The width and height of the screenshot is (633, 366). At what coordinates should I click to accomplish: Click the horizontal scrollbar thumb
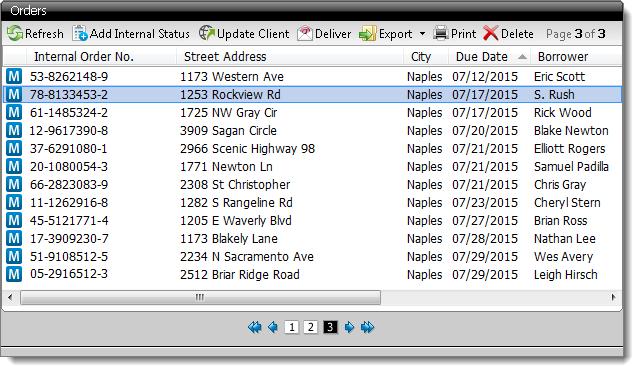click(x=200, y=298)
